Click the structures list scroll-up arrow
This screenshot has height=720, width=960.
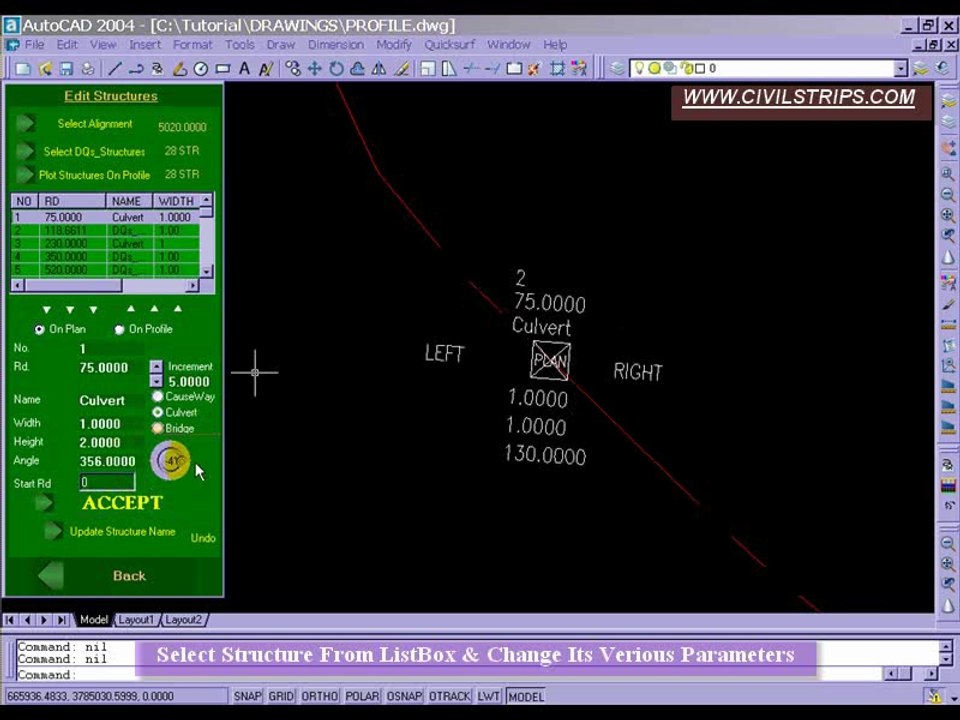[206, 200]
